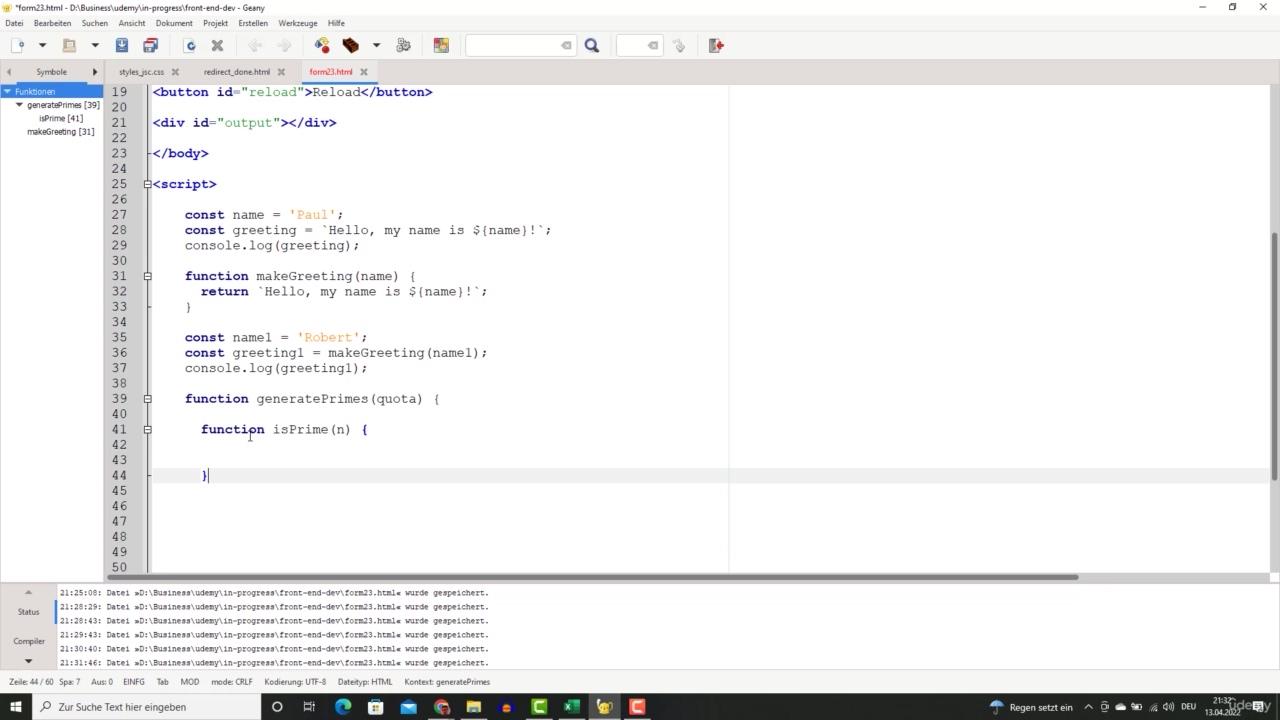Screen dimensions: 1280x720
Task: Save the current file via toolbar
Action: [x=122, y=45]
